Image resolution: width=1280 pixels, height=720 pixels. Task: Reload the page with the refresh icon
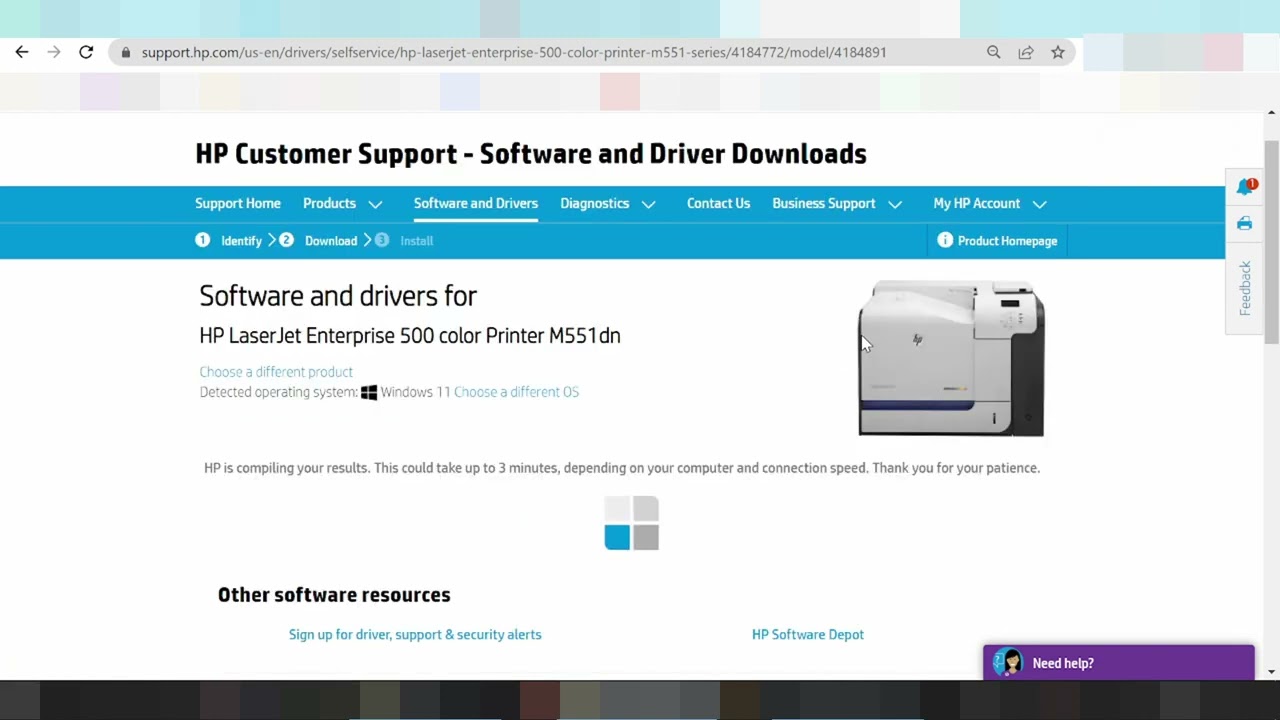(86, 52)
